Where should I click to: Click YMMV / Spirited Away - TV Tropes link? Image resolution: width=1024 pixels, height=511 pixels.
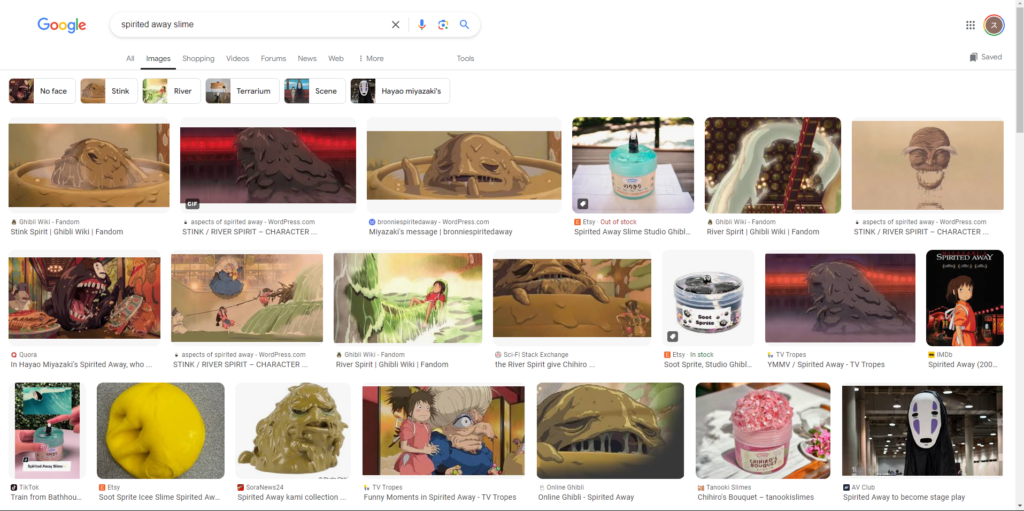coord(825,365)
